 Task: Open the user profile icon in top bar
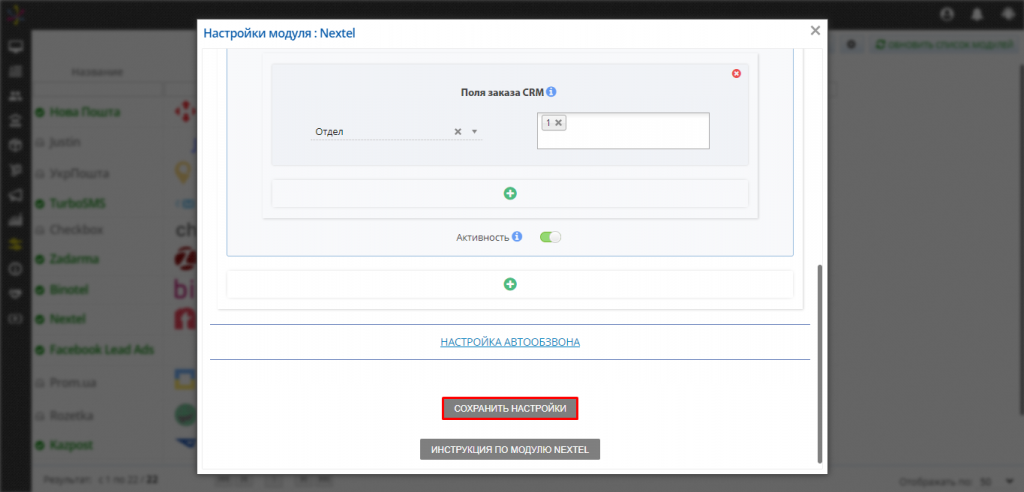click(947, 13)
